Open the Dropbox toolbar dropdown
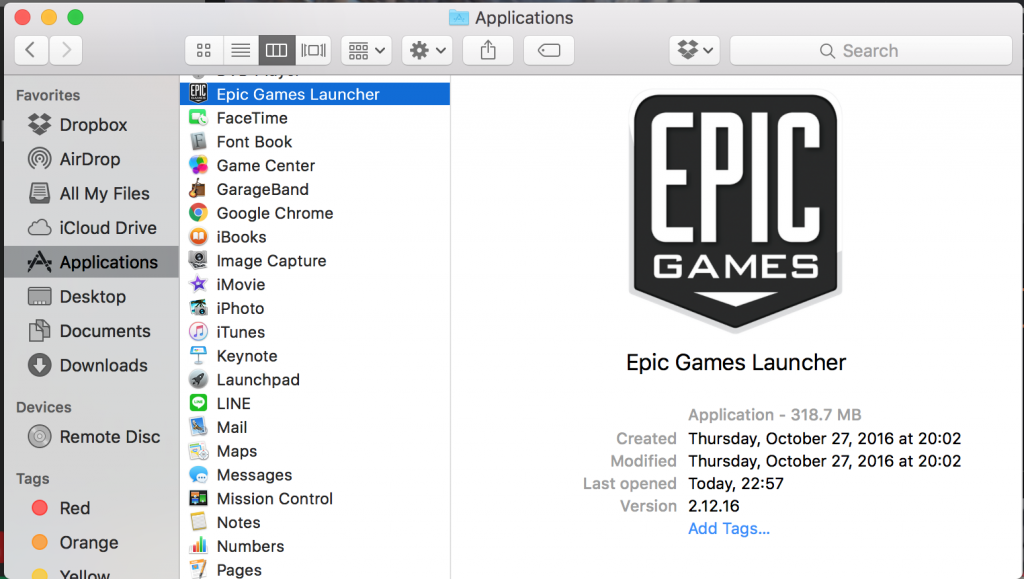1024x579 pixels. (x=694, y=50)
